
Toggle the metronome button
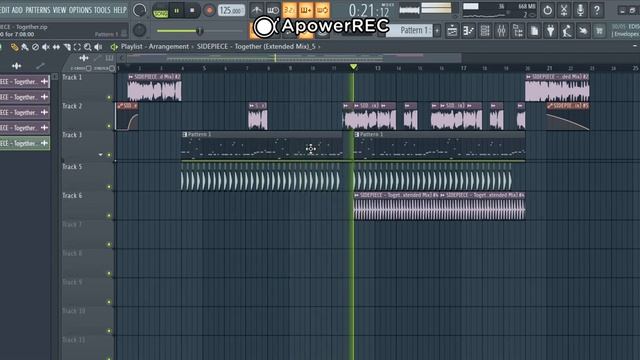tap(257, 10)
